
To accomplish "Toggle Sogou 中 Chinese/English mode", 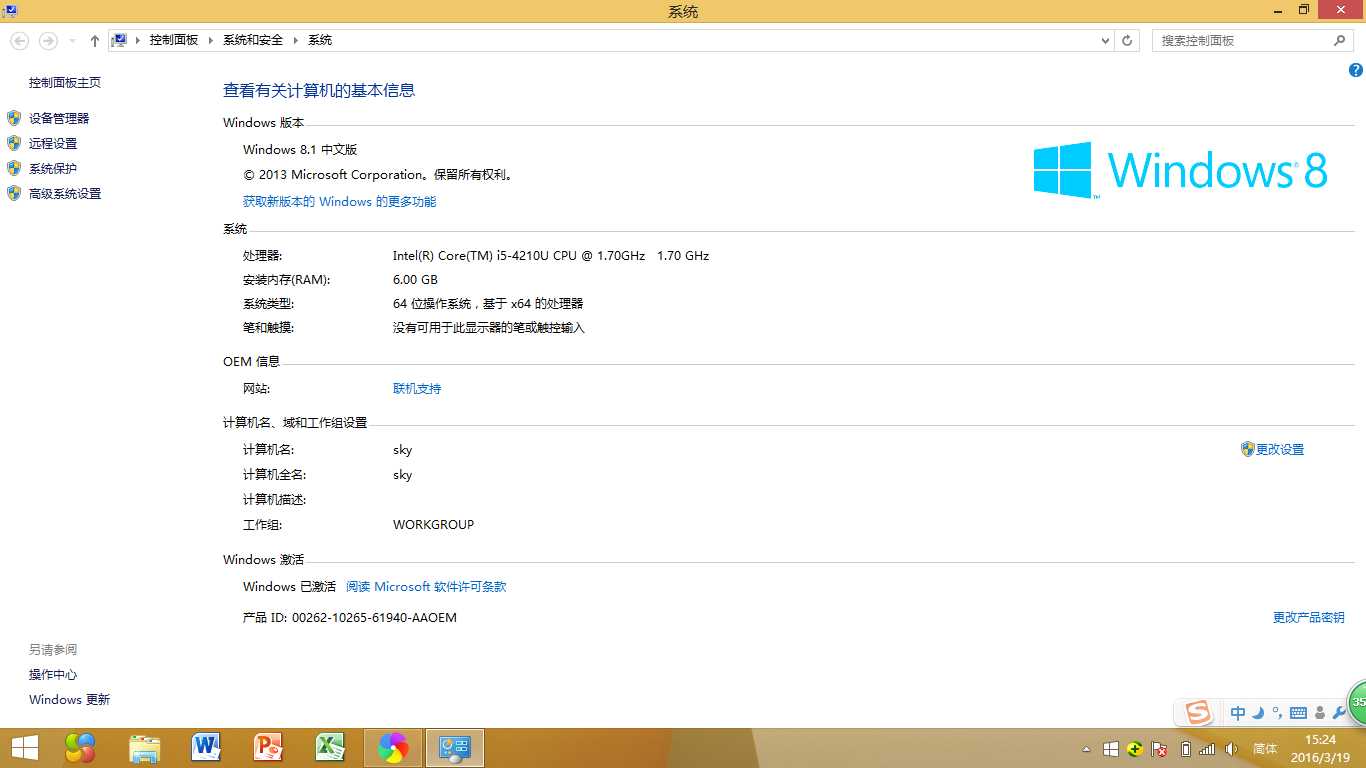I will pos(1238,713).
